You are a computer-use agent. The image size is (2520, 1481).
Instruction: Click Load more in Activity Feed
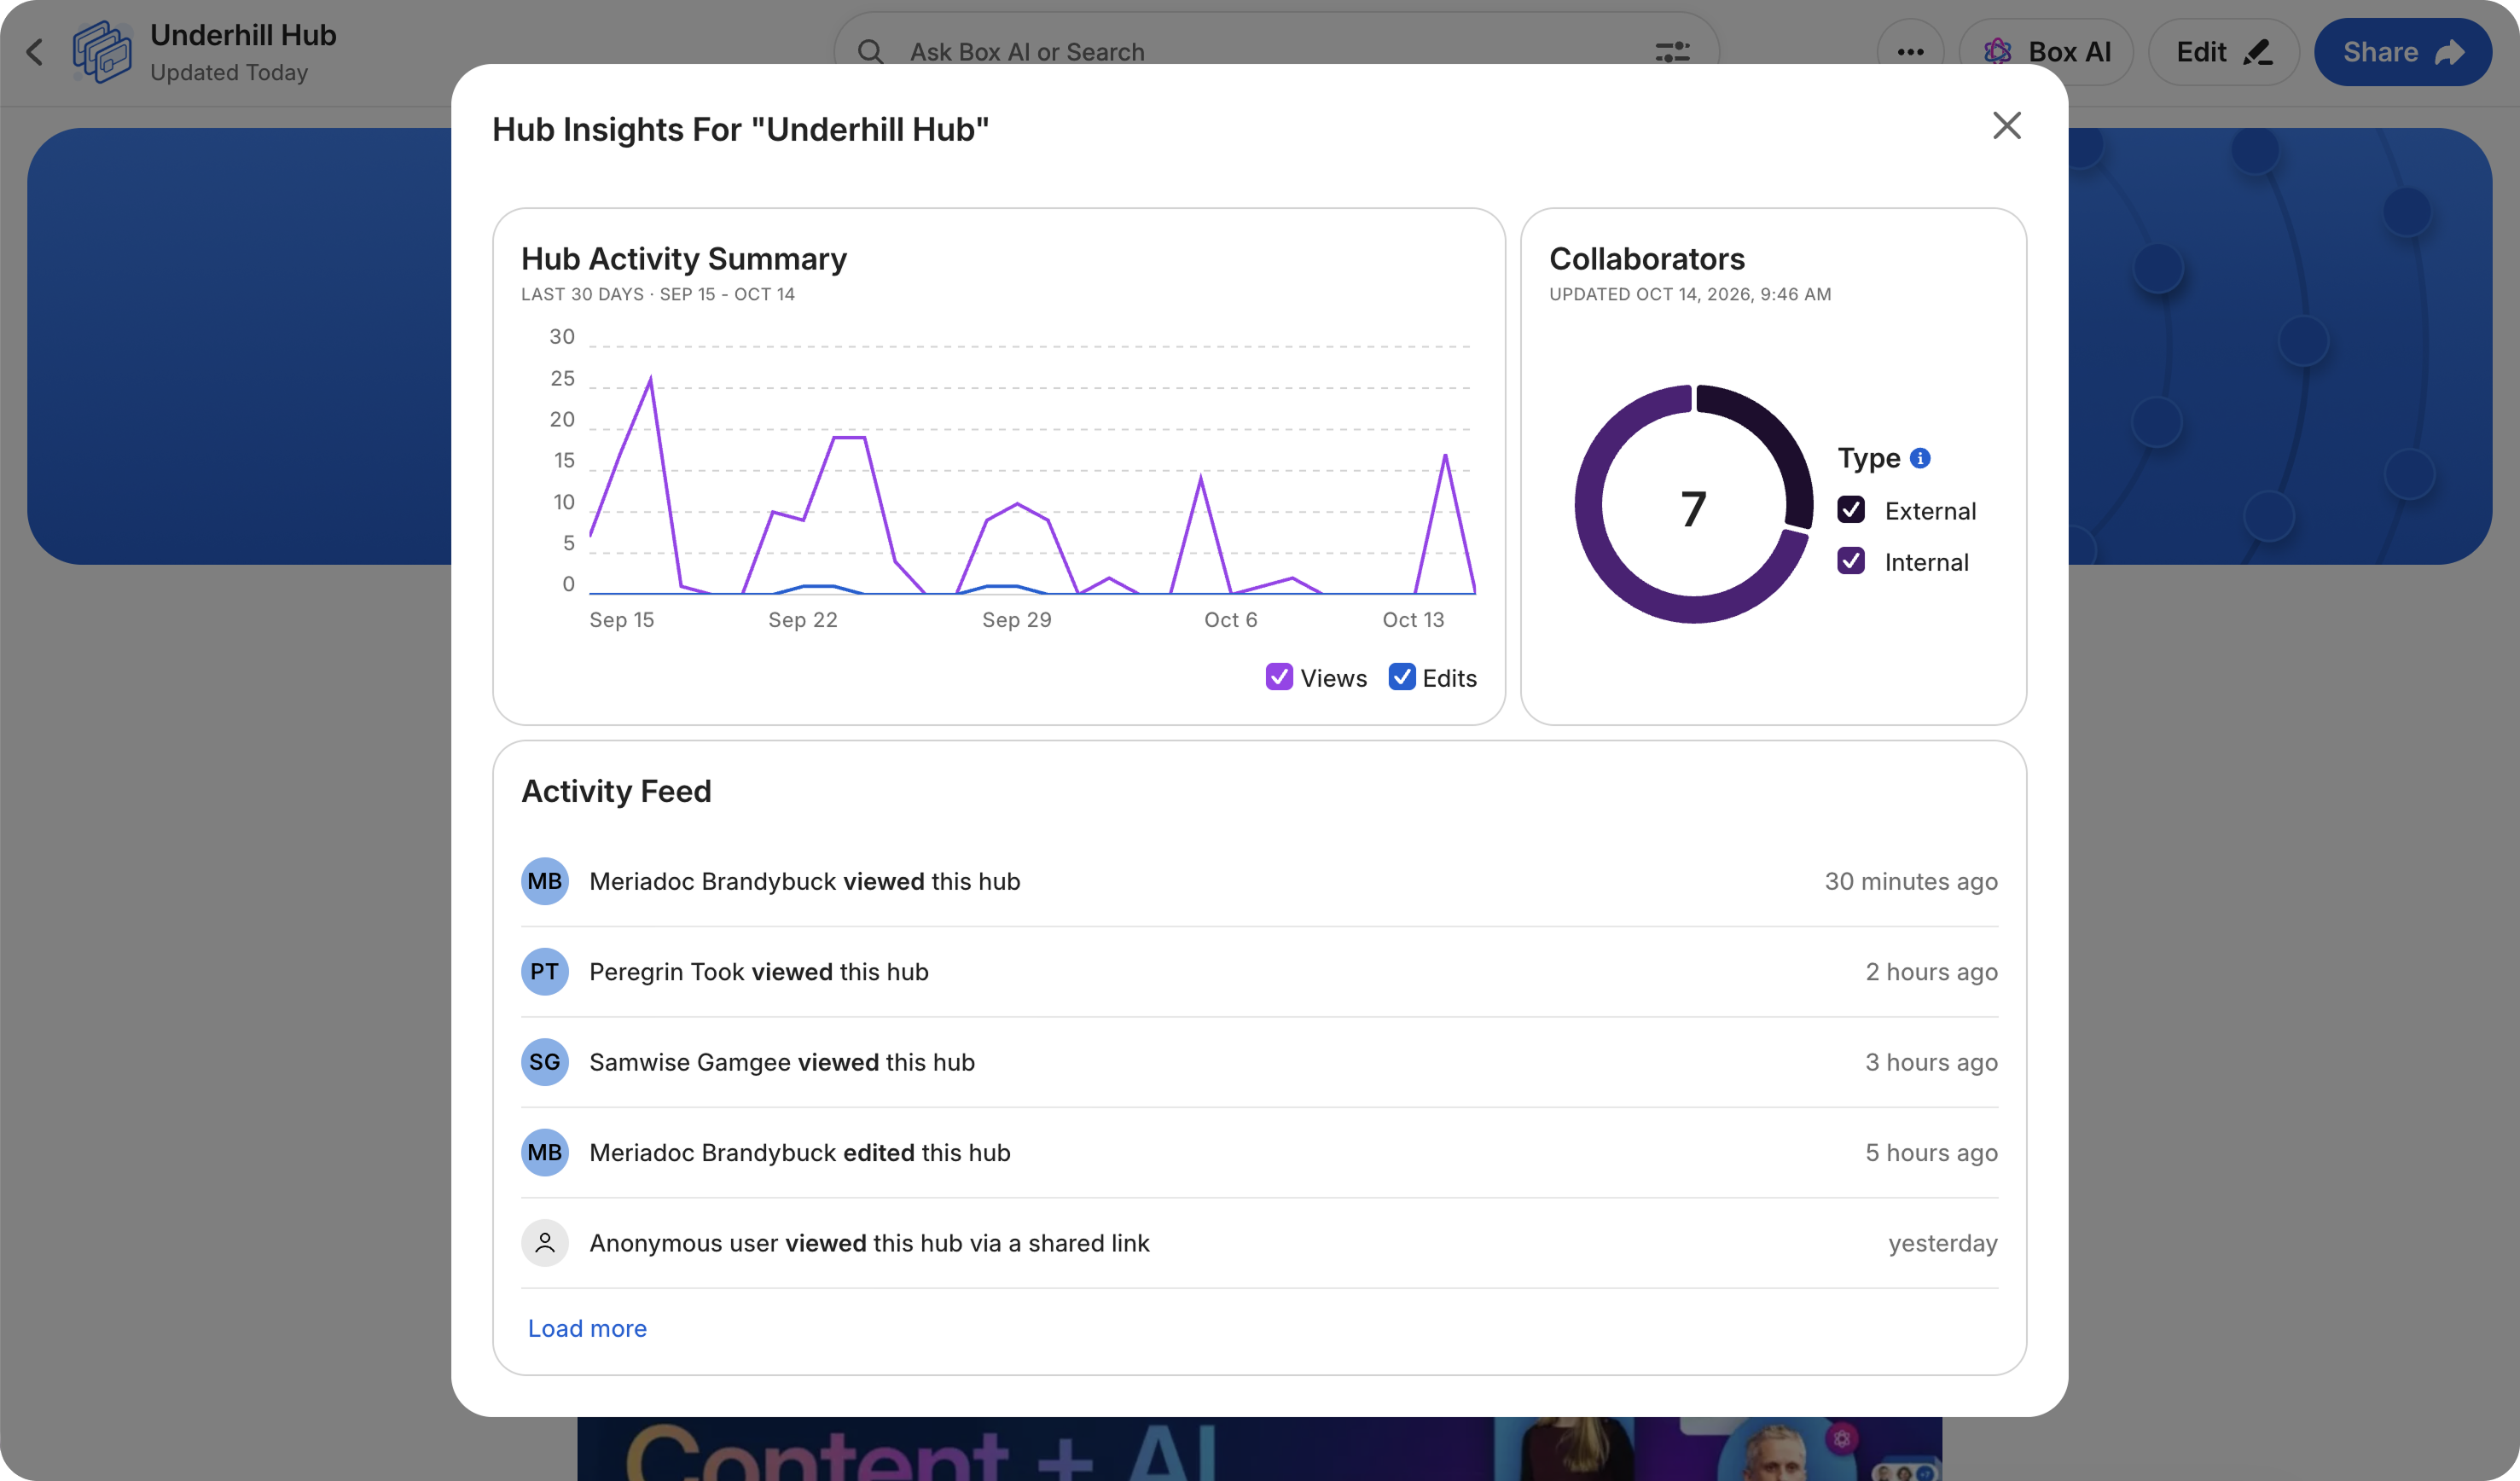(587, 1328)
